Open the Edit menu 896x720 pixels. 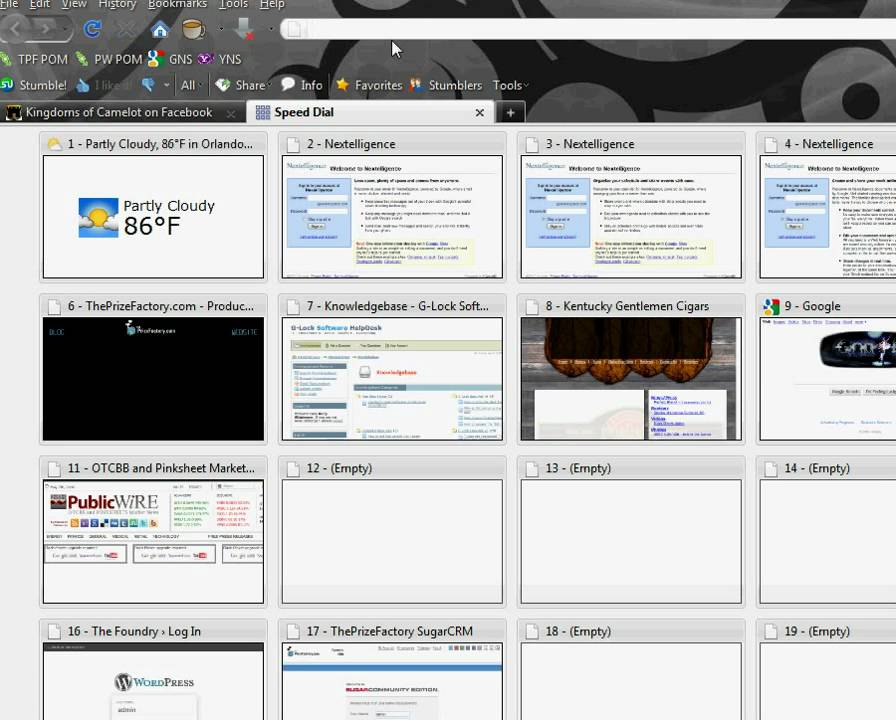point(39,5)
